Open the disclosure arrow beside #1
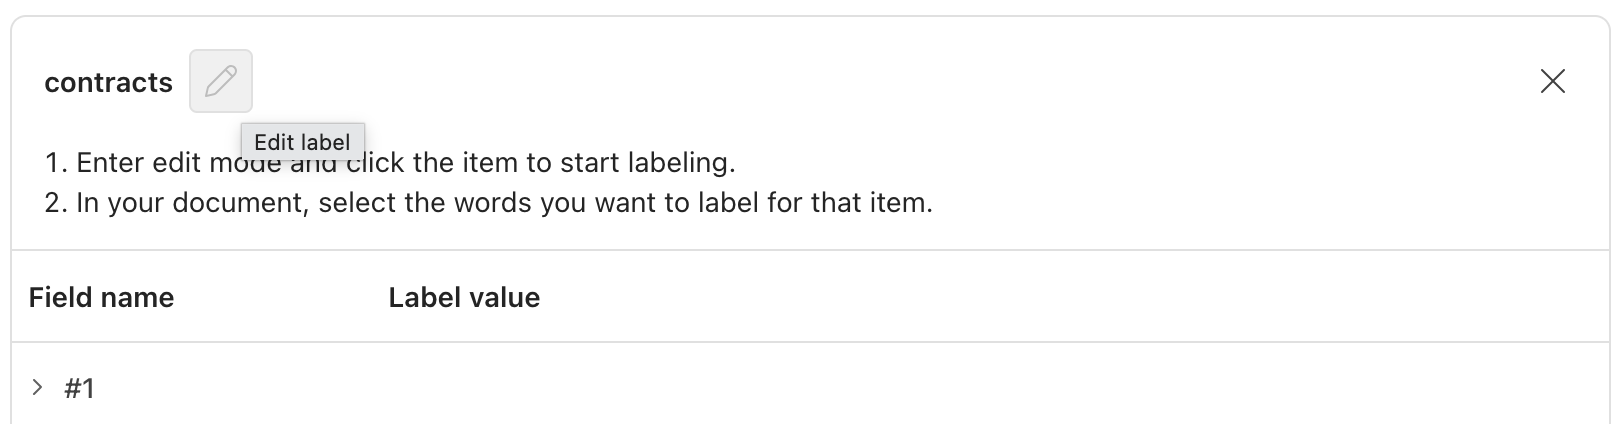Image resolution: width=1622 pixels, height=424 pixels. [x=37, y=387]
